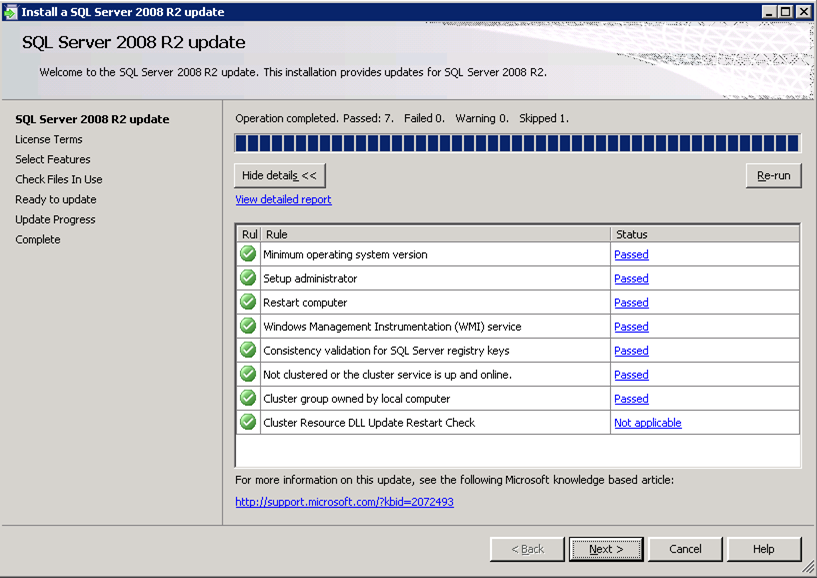Open the View detailed report link
This screenshot has width=817, height=578.
pos(283,199)
